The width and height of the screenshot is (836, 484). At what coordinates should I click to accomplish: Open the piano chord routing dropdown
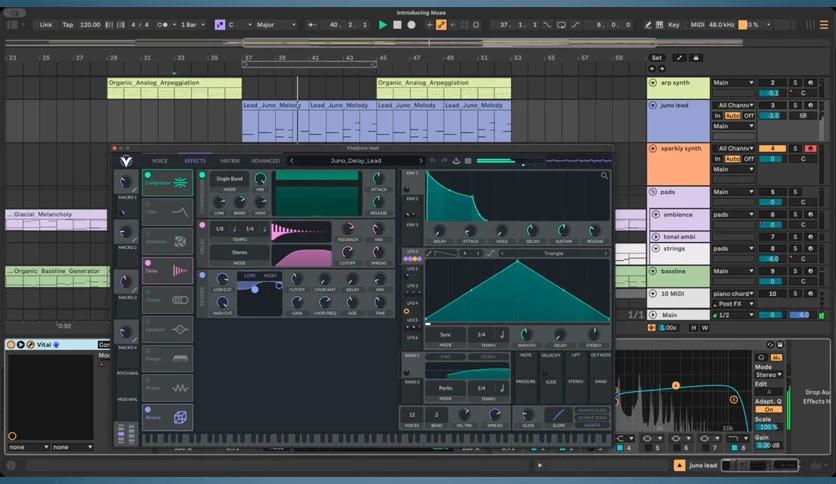733,294
